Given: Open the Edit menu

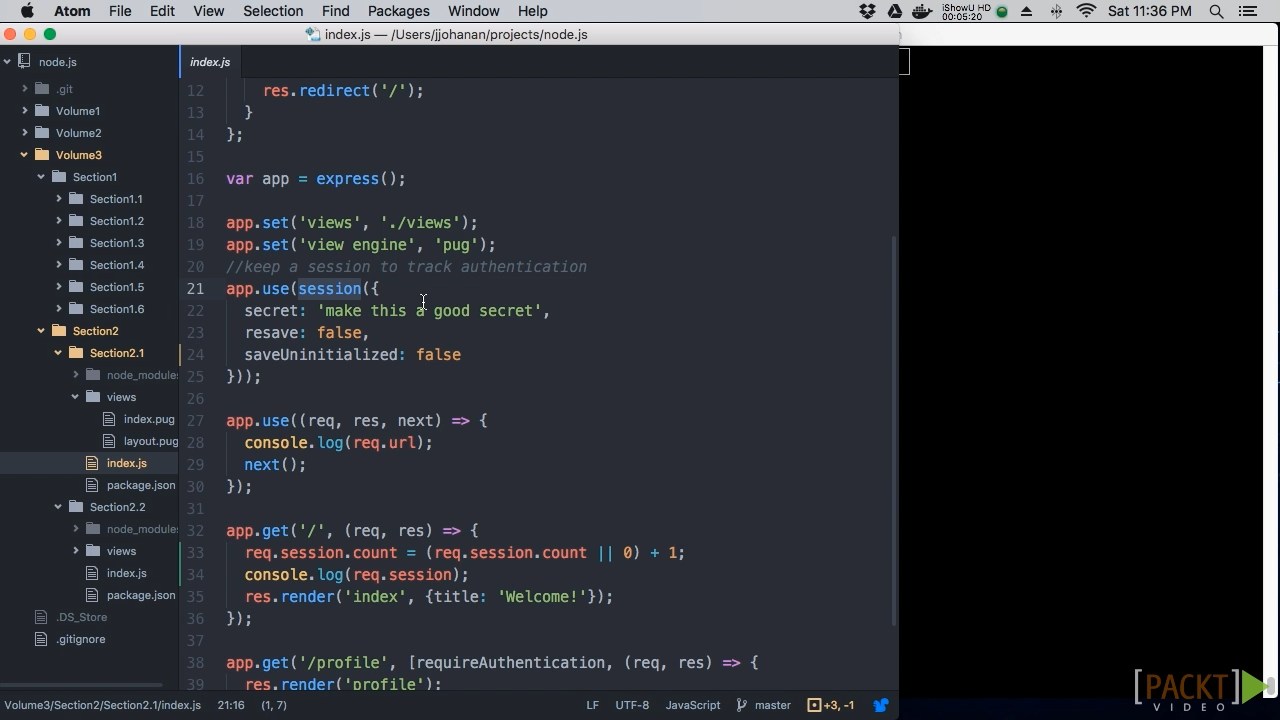Looking at the screenshot, I should pyautogui.click(x=162, y=11).
